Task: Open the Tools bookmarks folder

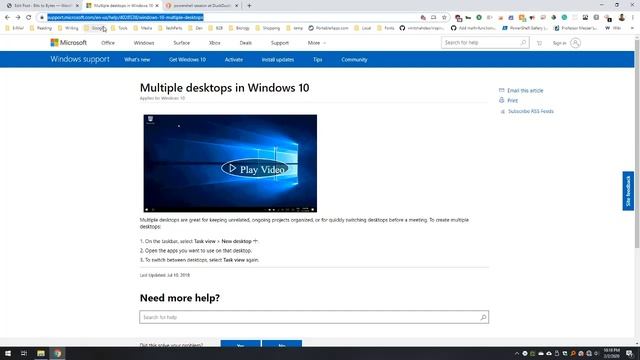Action: click(119, 28)
